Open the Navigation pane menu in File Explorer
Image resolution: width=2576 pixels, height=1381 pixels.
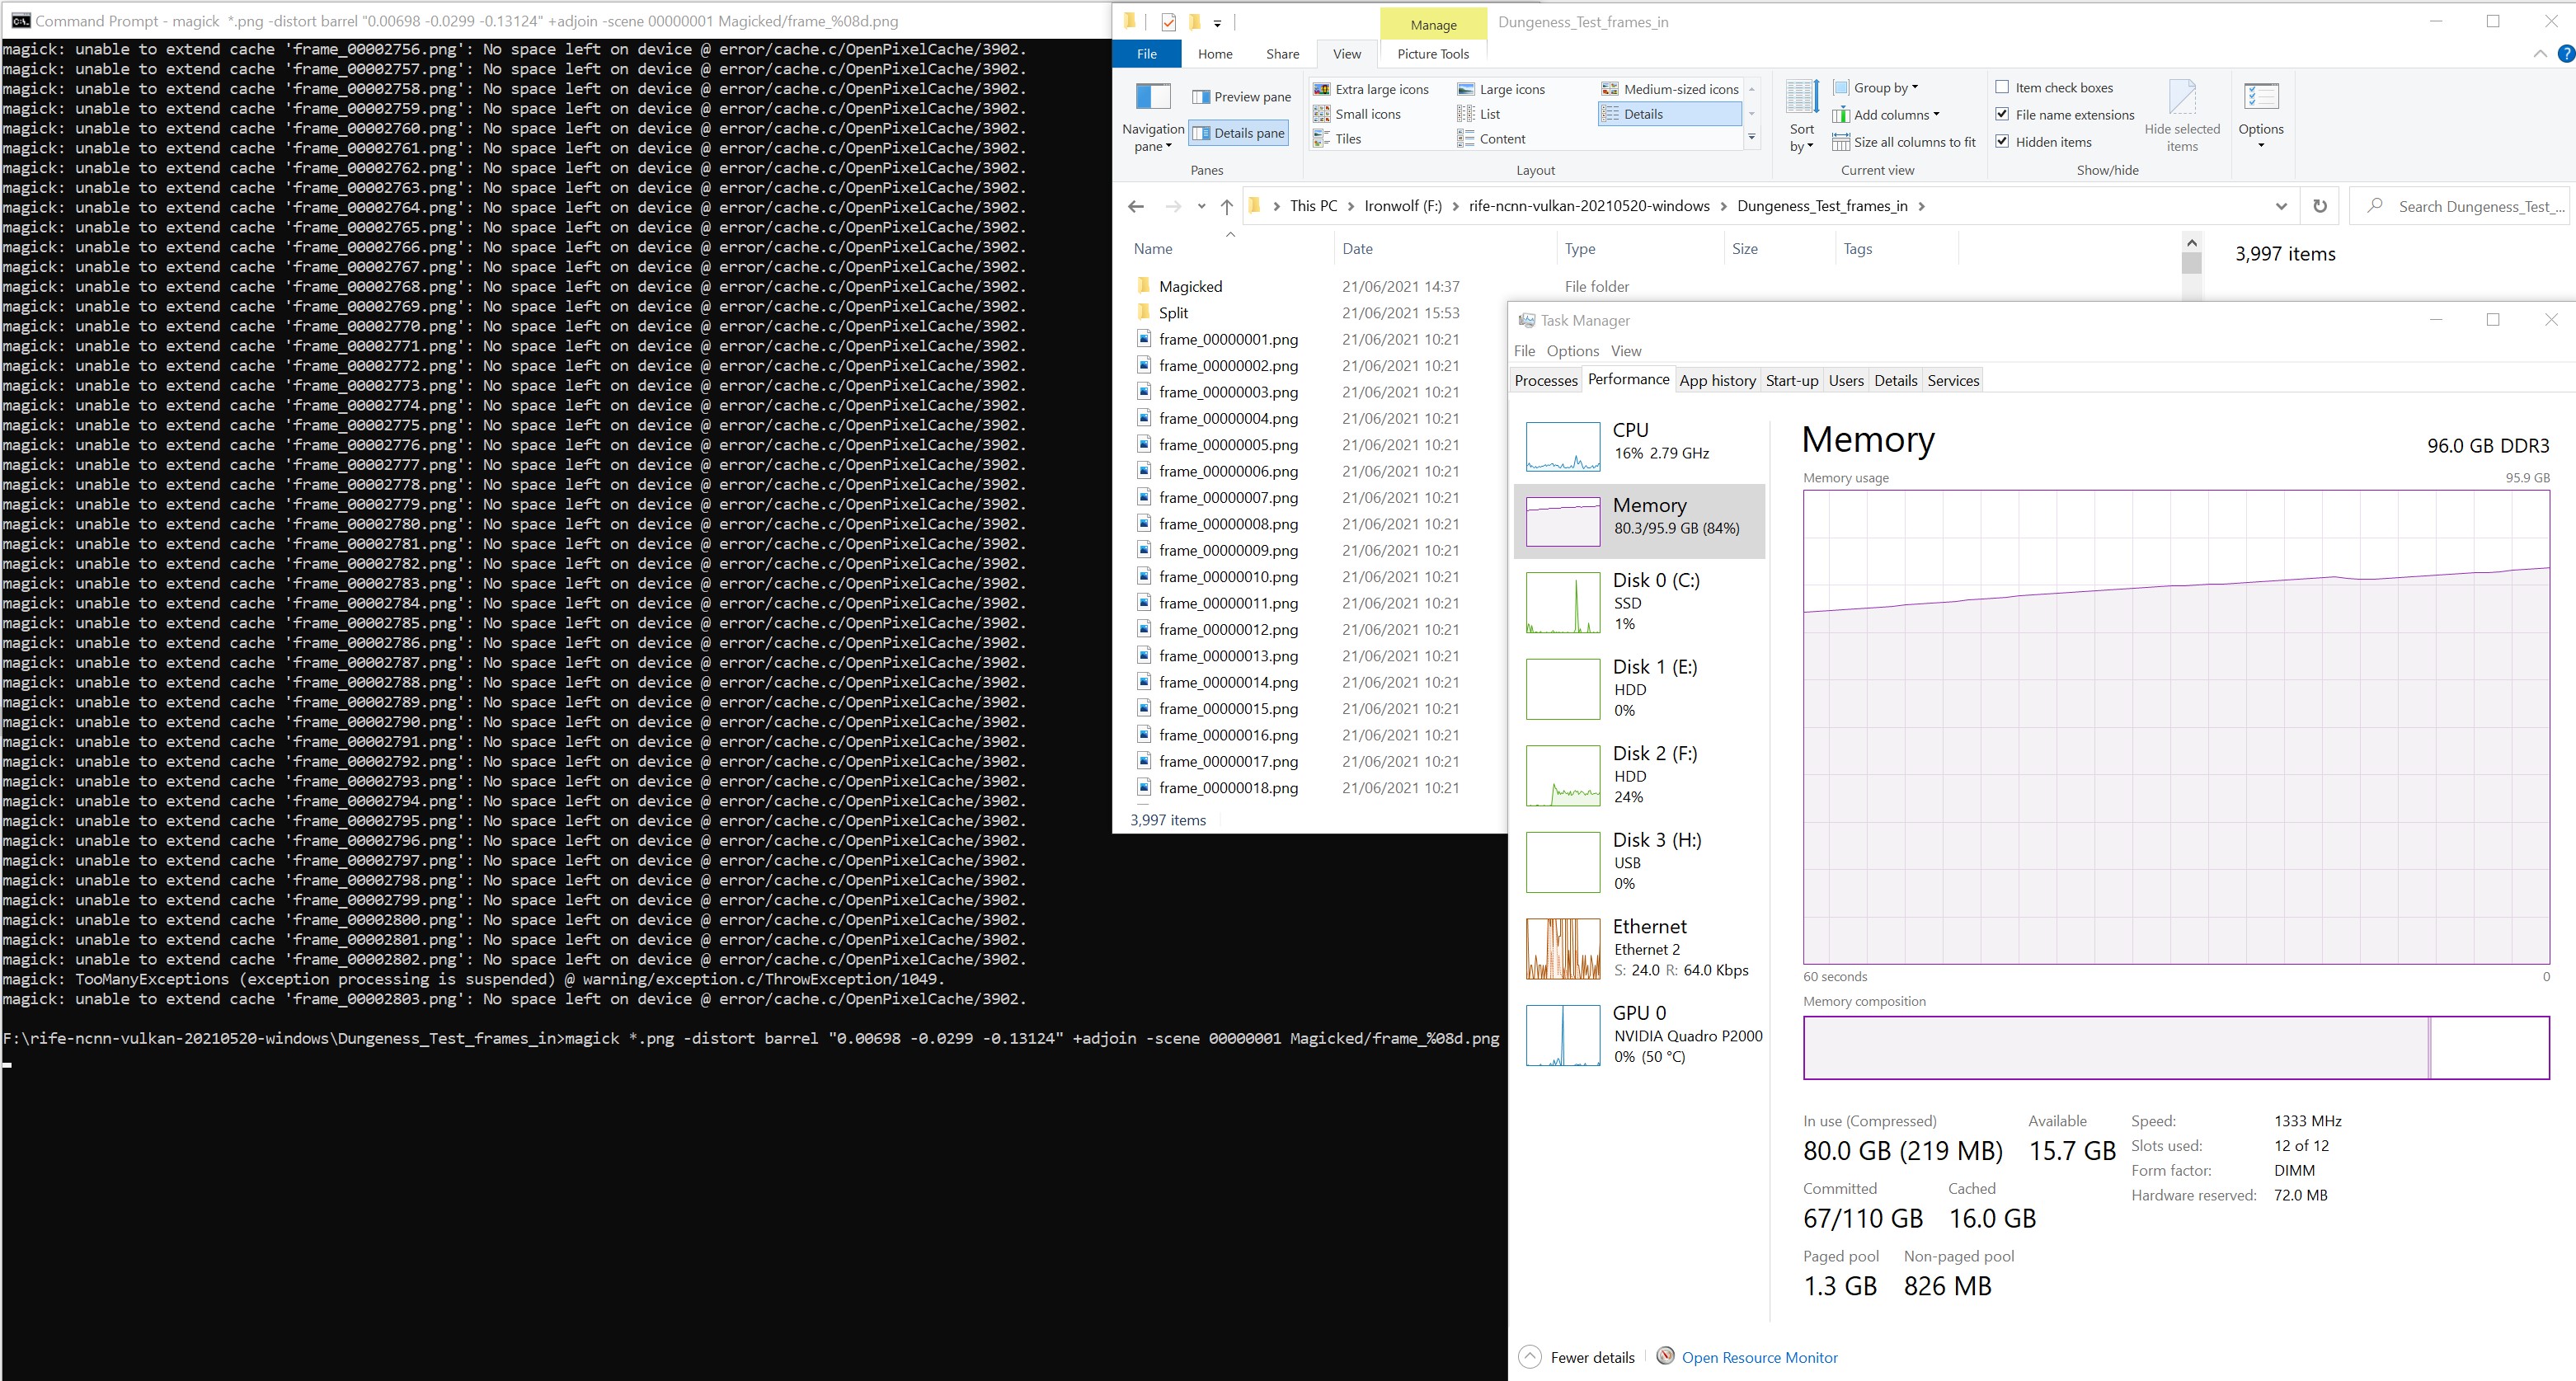[1152, 118]
